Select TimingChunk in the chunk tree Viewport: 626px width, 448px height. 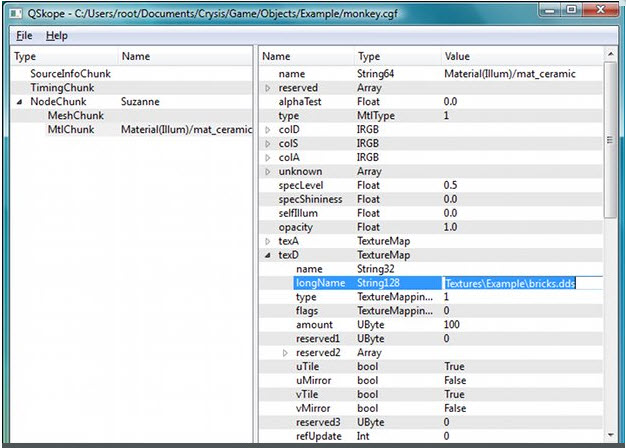pos(62,88)
